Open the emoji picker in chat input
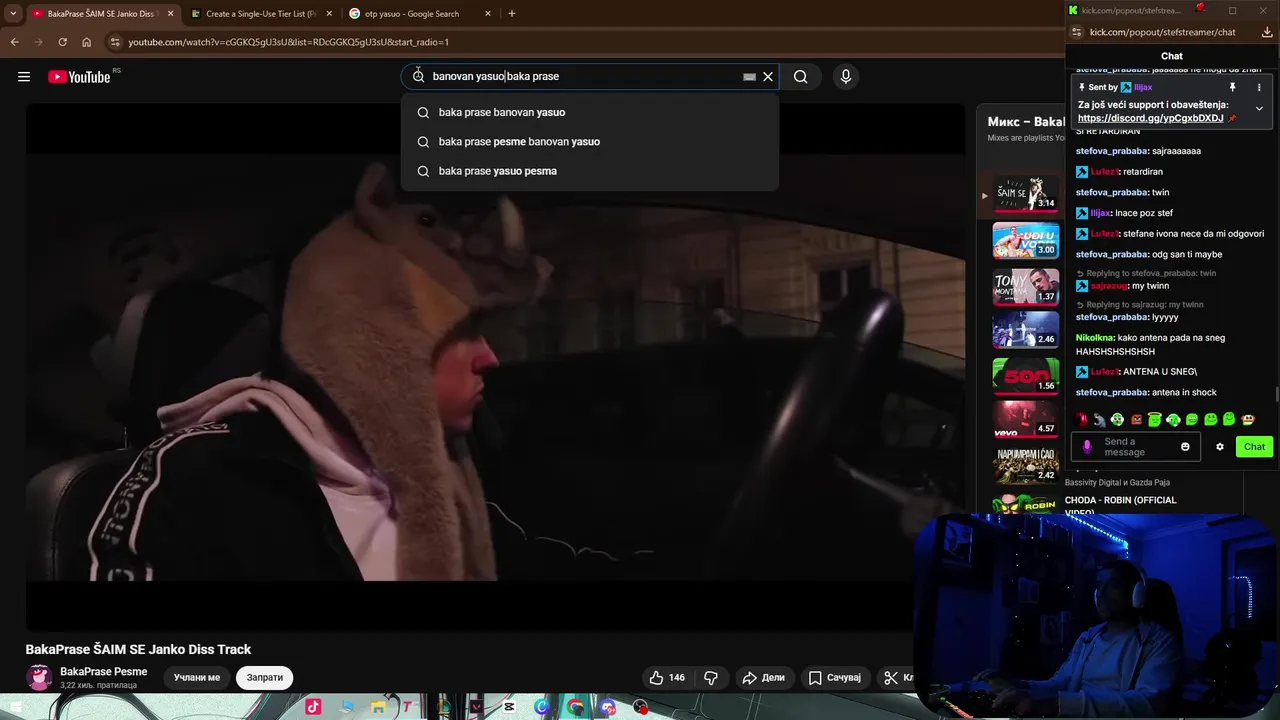 click(x=1185, y=447)
